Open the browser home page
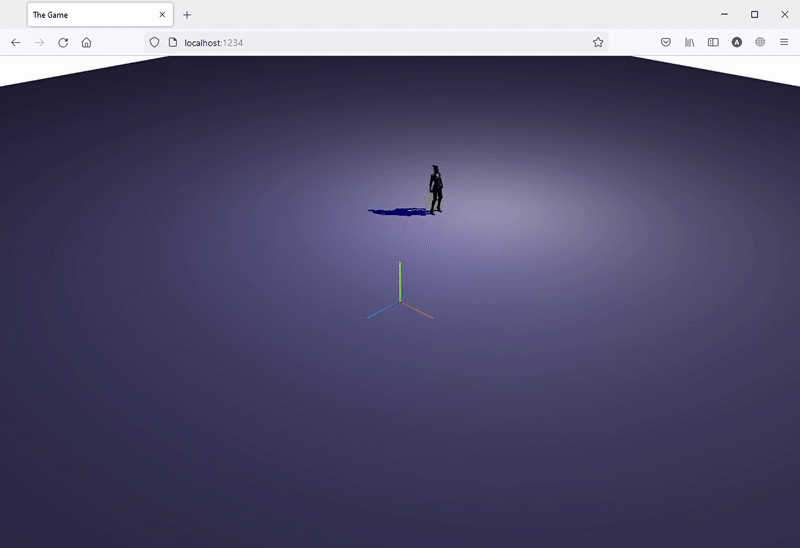 (86, 43)
